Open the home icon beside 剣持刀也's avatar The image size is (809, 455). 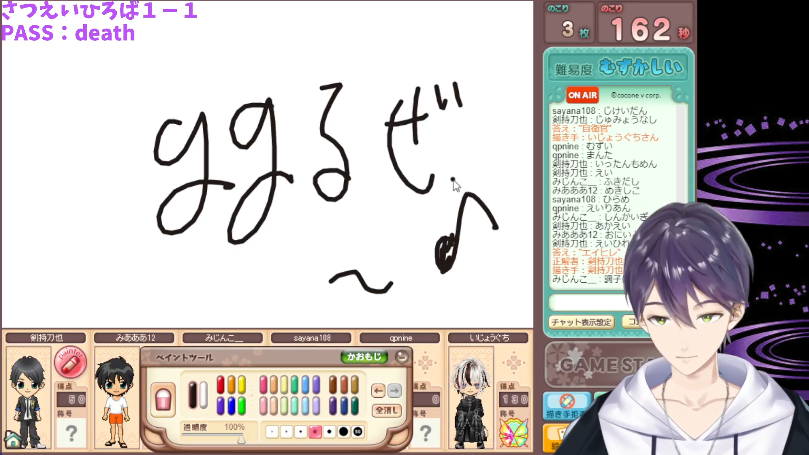click(x=13, y=439)
